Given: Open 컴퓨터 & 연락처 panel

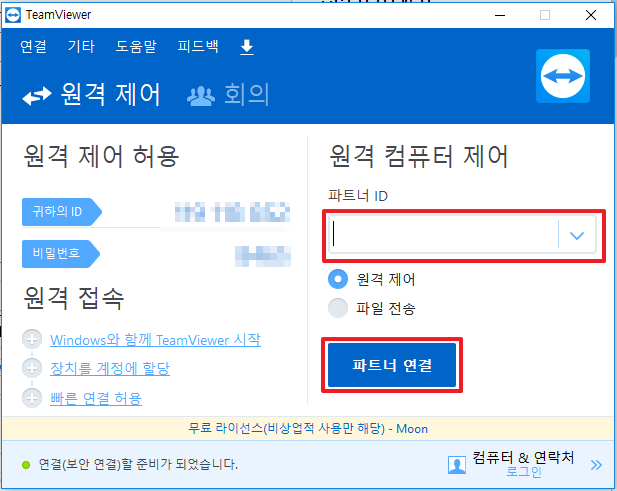Looking at the screenshot, I should click(523, 458).
